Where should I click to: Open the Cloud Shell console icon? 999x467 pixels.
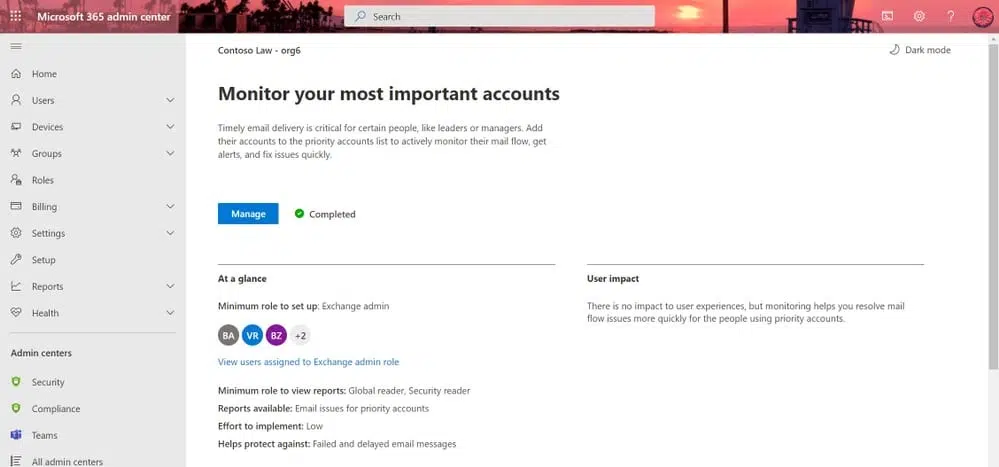[x=887, y=16]
